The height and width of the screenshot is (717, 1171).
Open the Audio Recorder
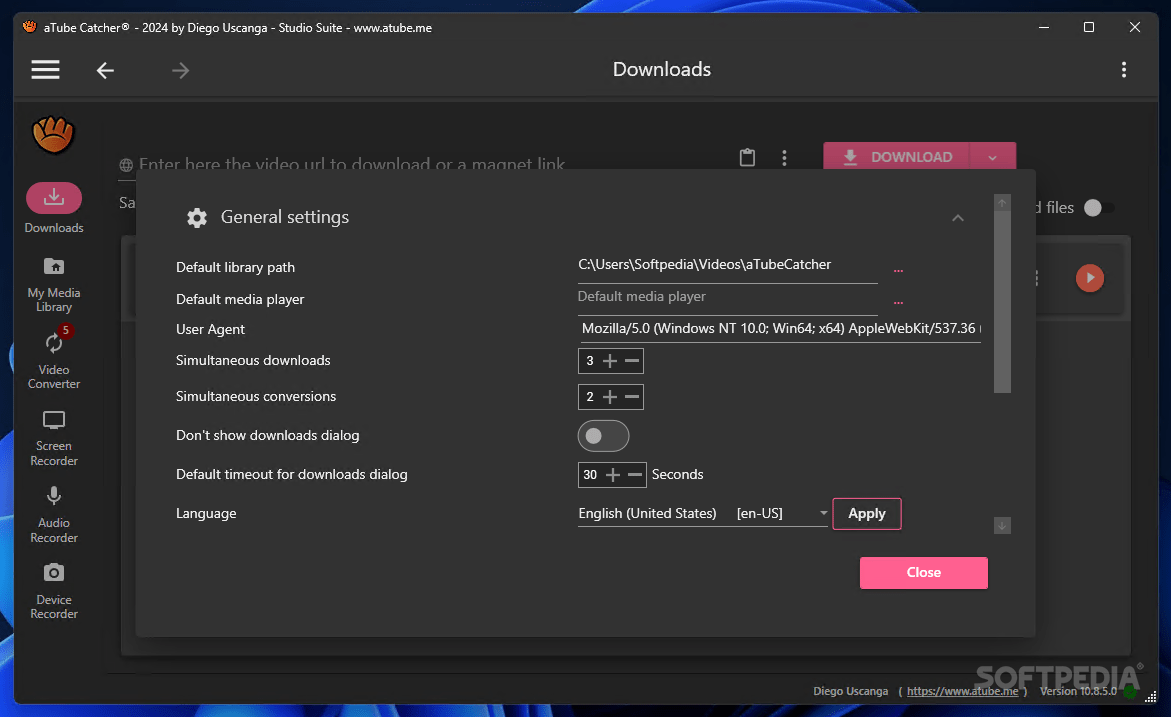[x=54, y=515]
